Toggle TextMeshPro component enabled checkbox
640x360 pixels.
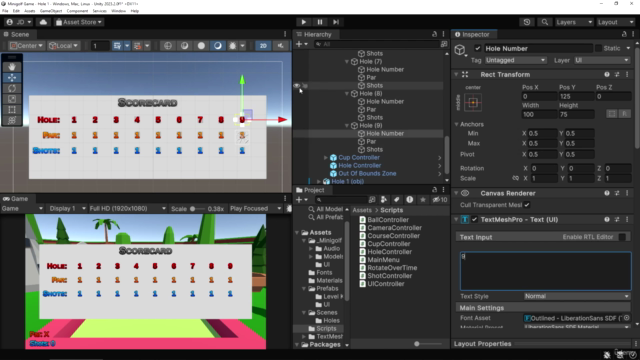coord(474,219)
